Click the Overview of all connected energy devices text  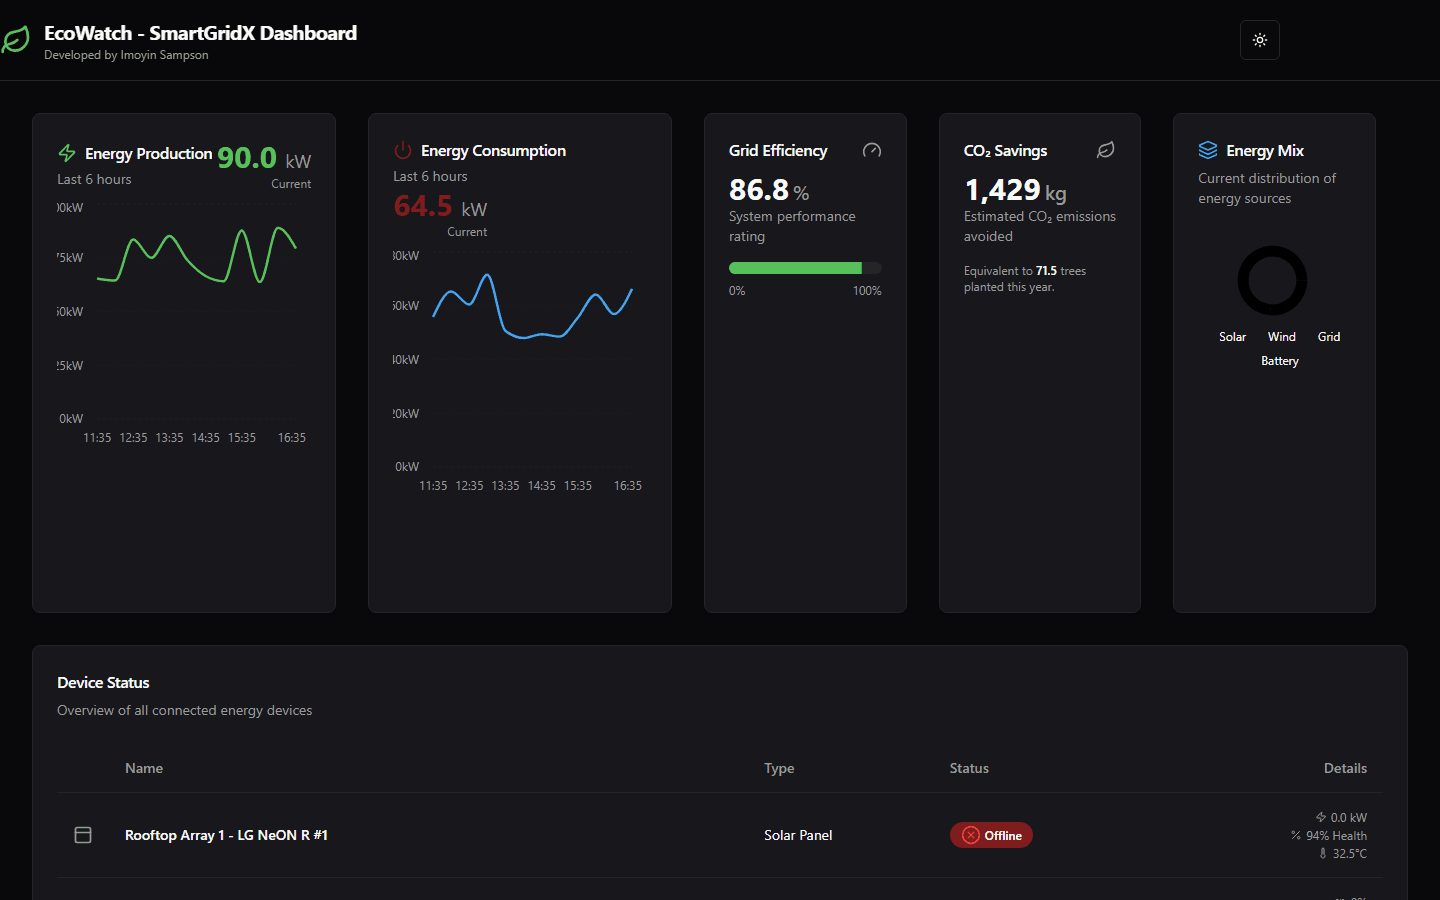[x=184, y=710]
